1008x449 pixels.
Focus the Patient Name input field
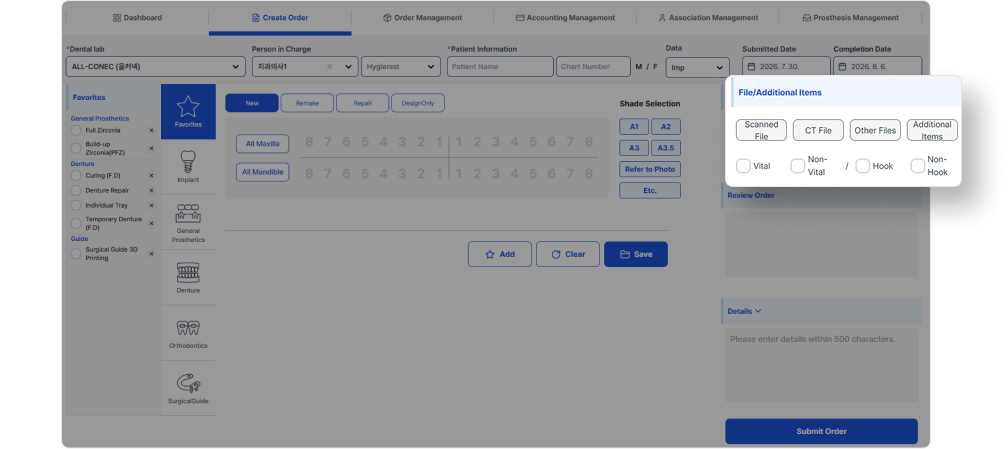pyautogui.click(x=500, y=67)
